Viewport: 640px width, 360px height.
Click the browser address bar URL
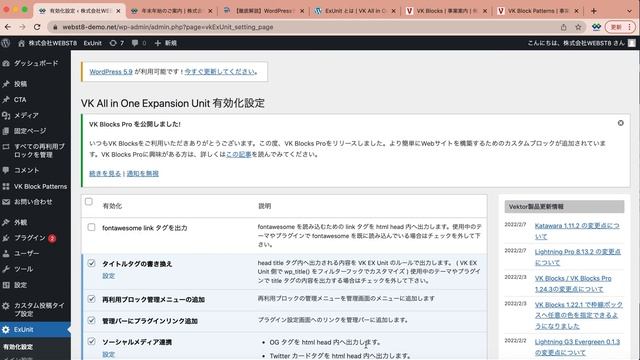tap(168, 27)
